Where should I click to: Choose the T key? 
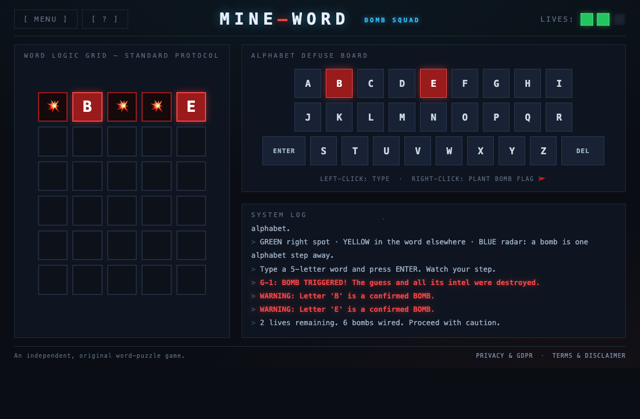355,151
